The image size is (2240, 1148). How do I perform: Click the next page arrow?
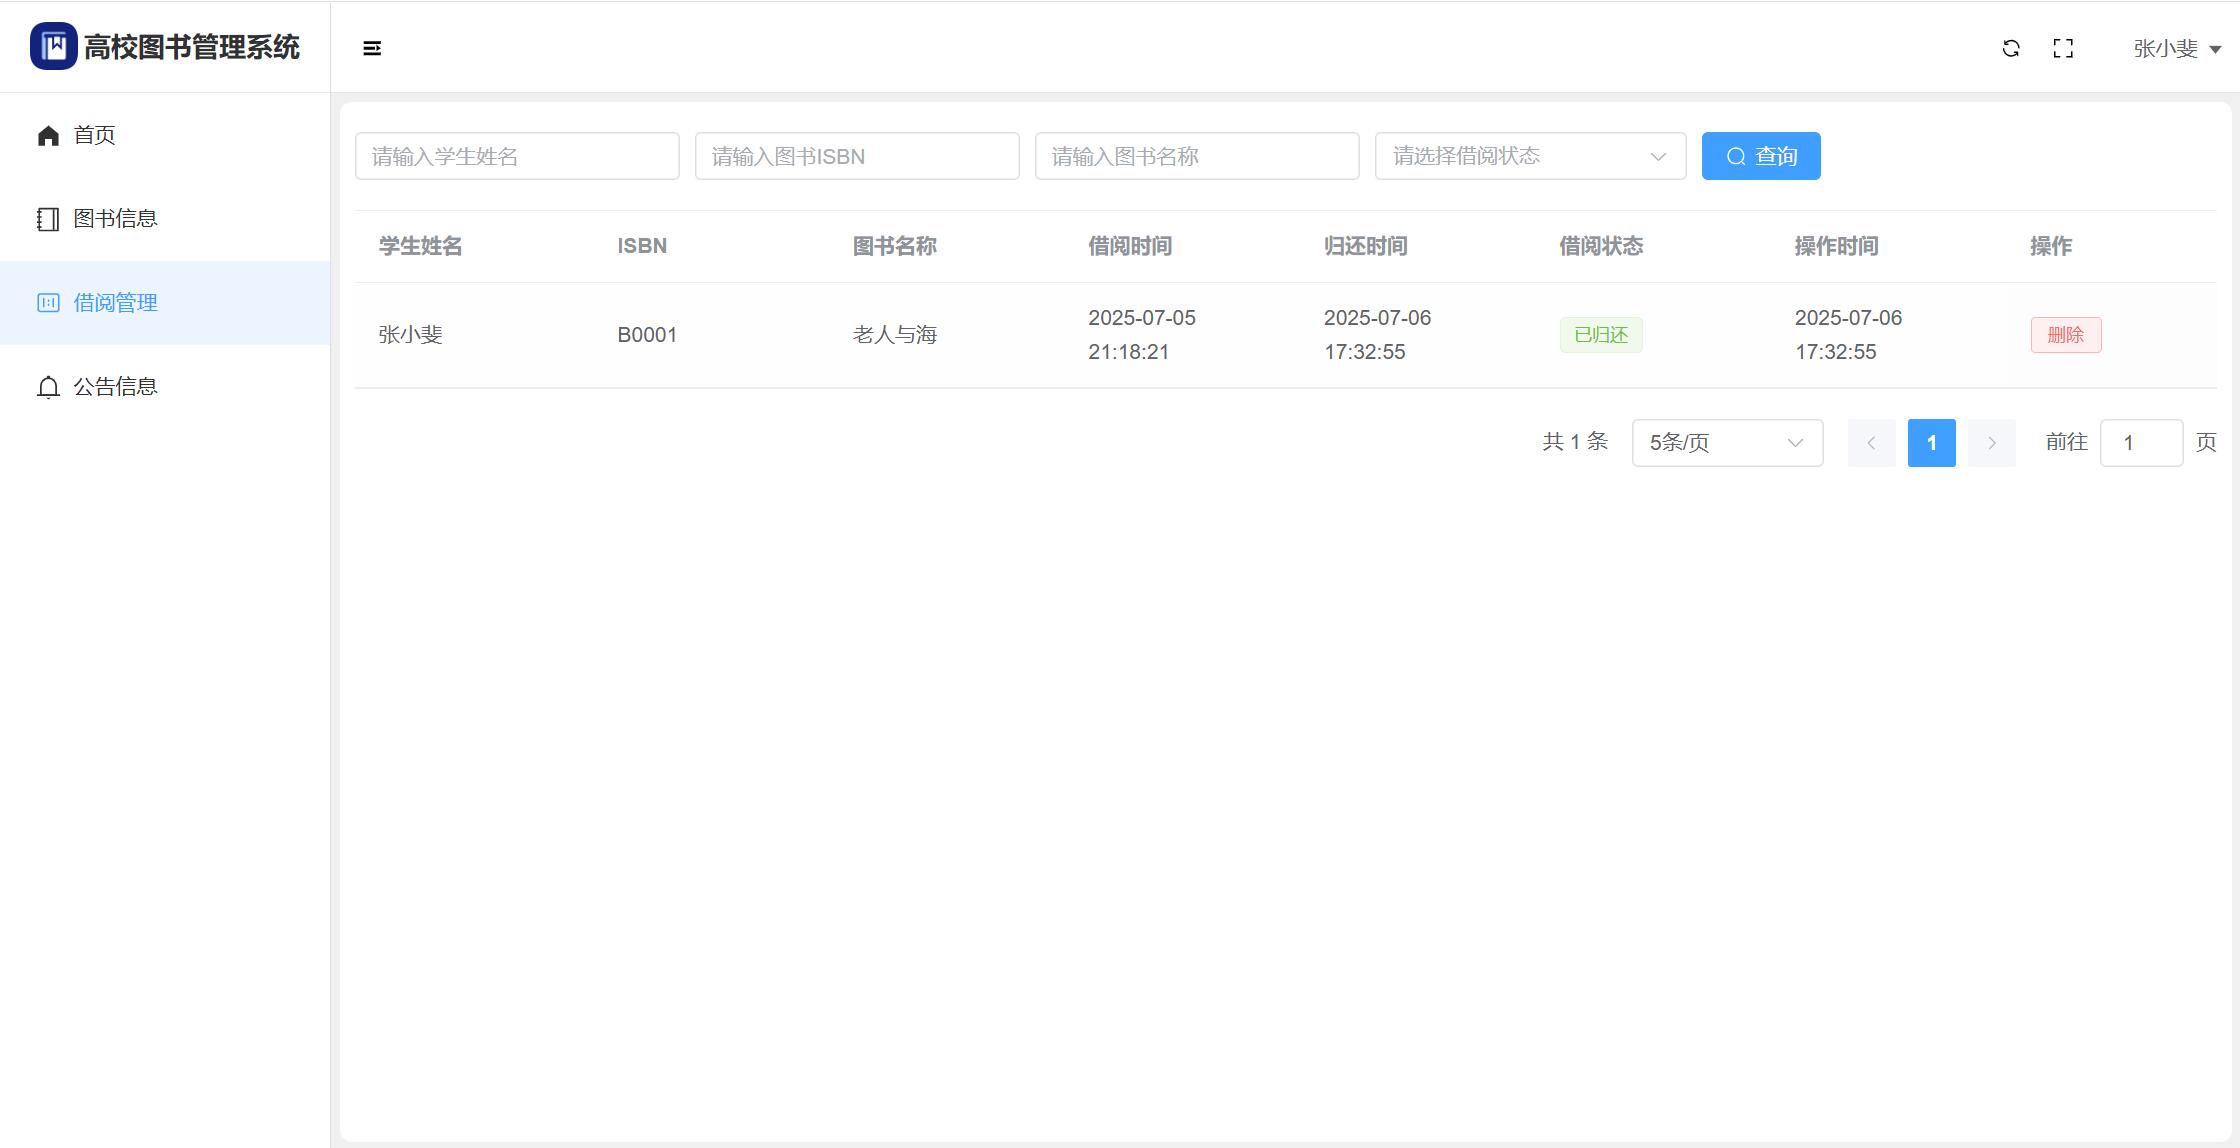pyautogui.click(x=1991, y=443)
